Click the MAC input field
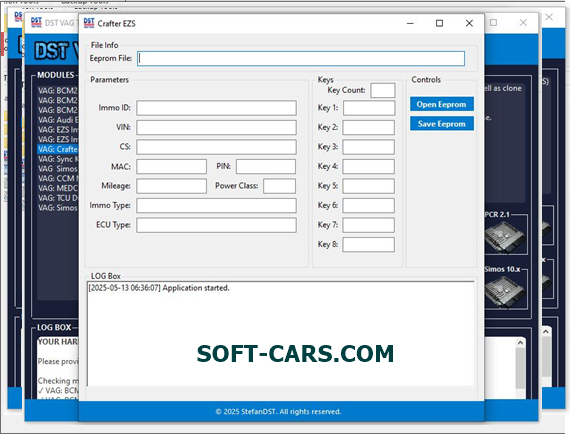The height and width of the screenshot is (434, 570). pyautogui.click(x=172, y=166)
